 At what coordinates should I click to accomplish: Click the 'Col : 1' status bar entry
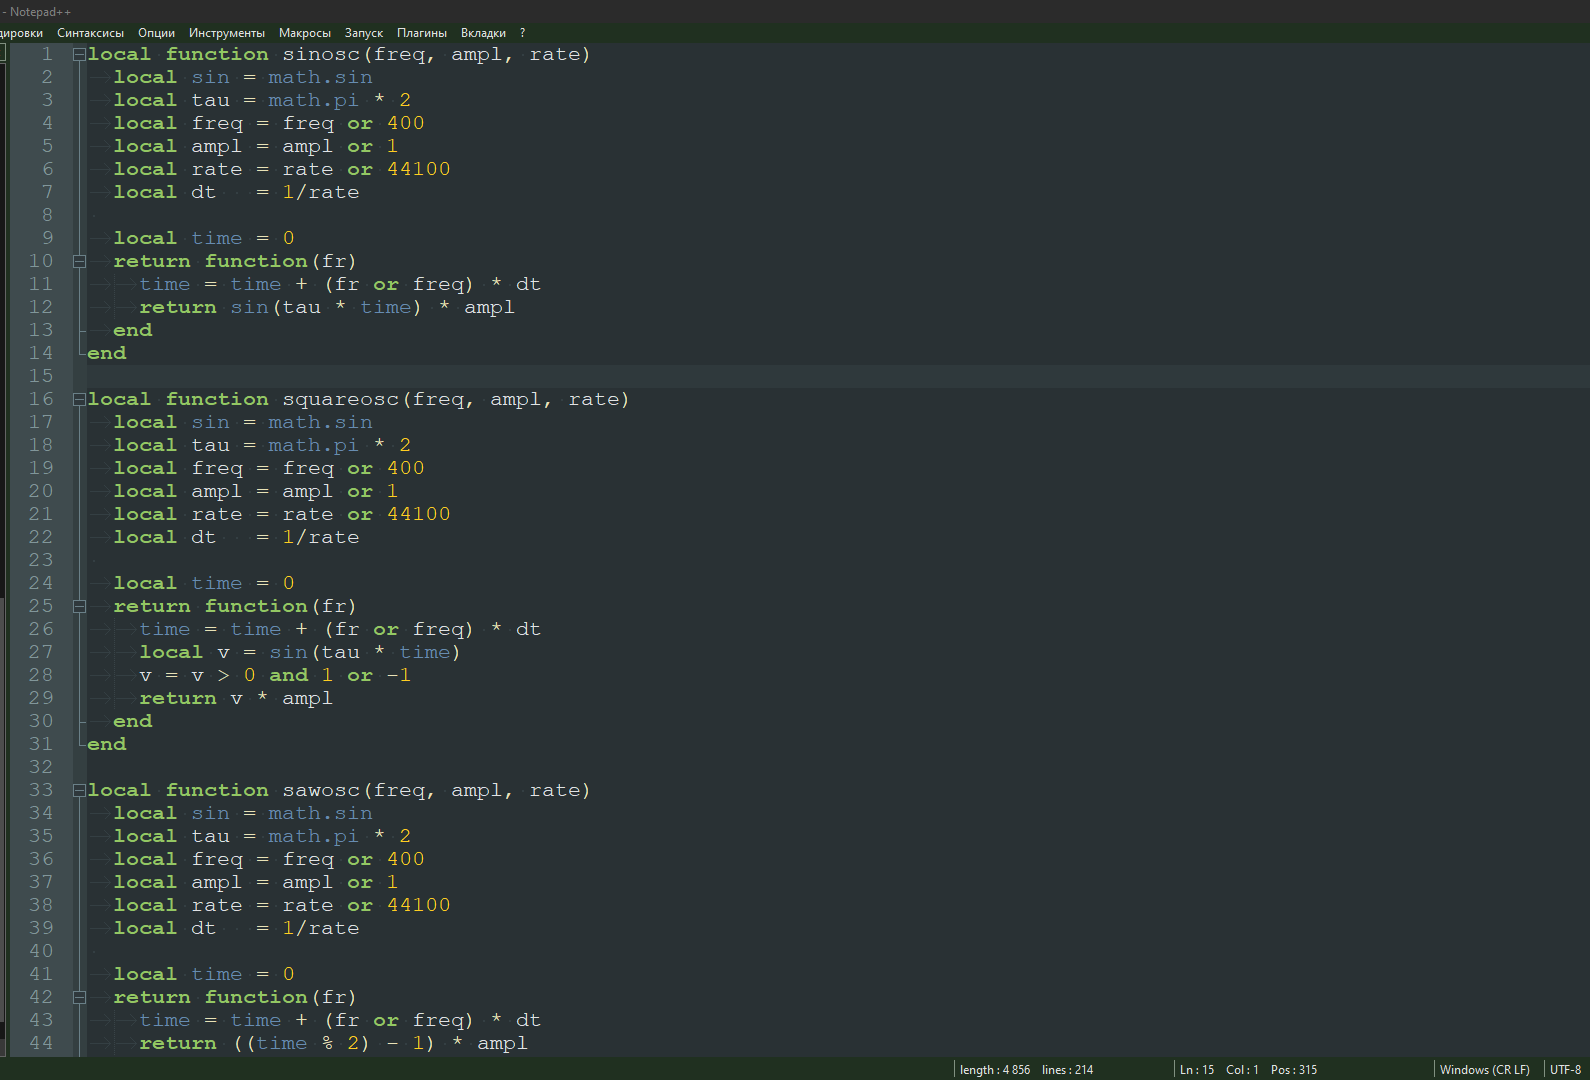click(1243, 1070)
